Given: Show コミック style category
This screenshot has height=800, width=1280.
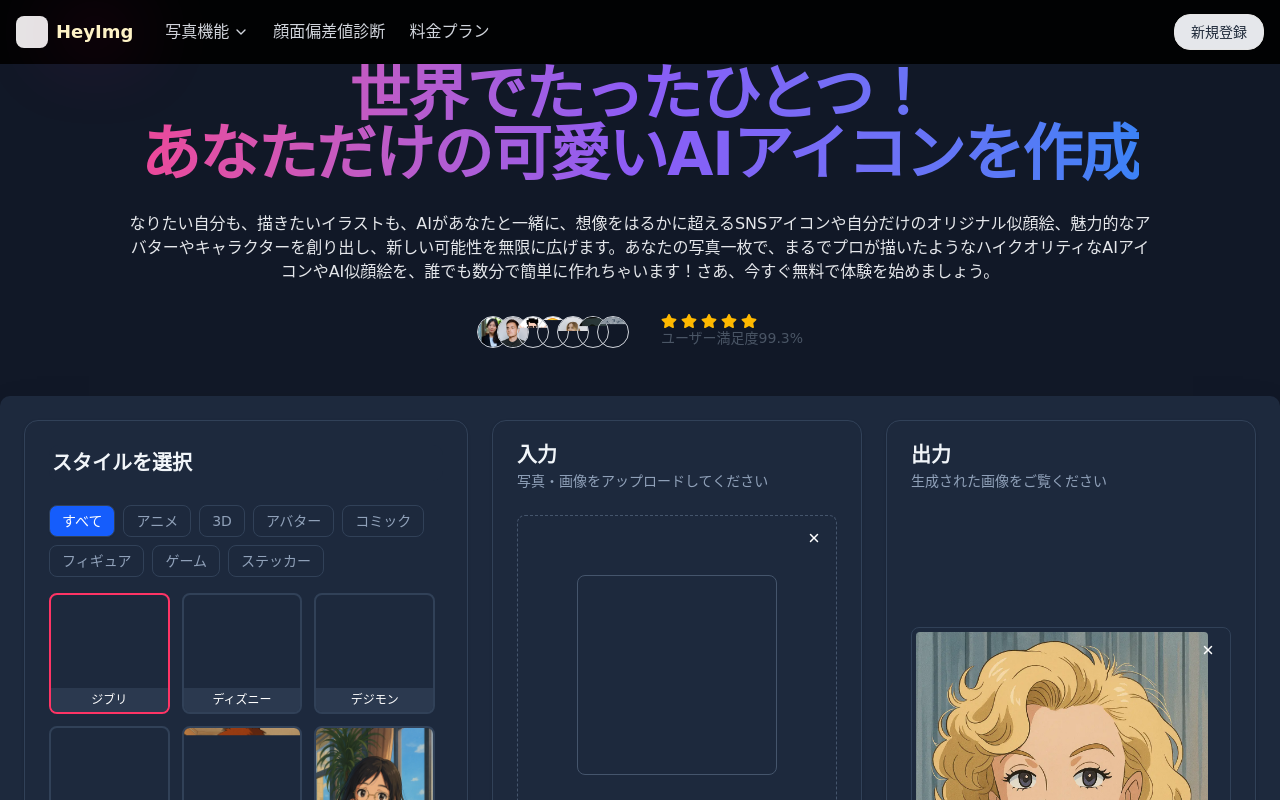Looking at the screenshot, I should (383, 521).
